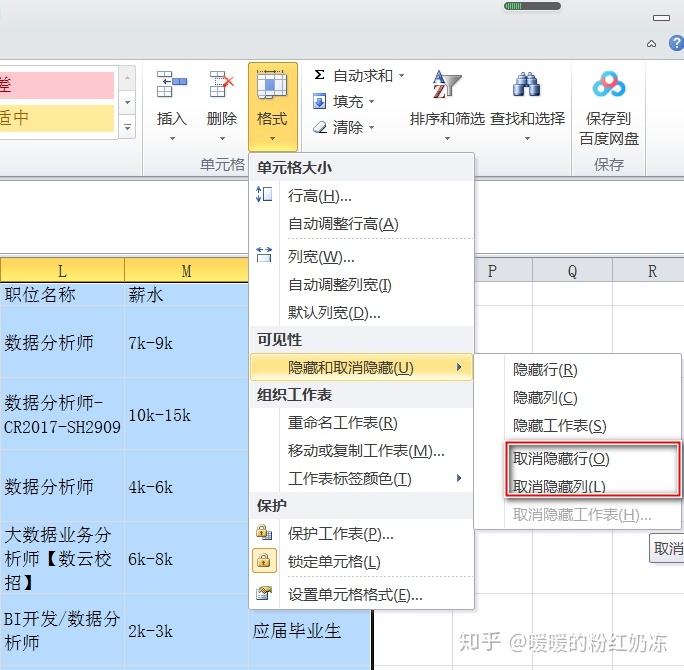Apply the yellow 适中 cell style
684x670 pixels.
[57, 118]
